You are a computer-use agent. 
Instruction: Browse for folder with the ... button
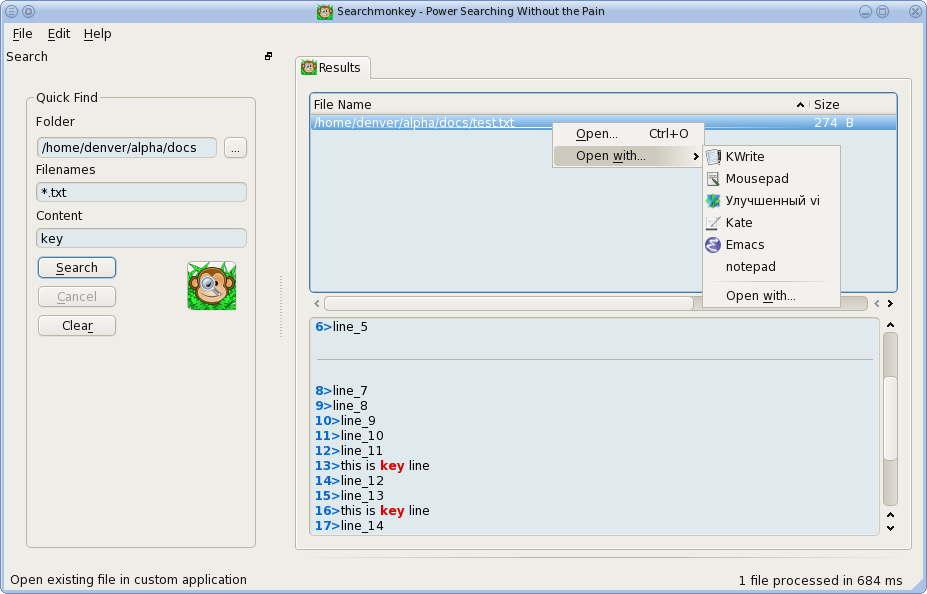pyautogui.click(x=235, y=148)
